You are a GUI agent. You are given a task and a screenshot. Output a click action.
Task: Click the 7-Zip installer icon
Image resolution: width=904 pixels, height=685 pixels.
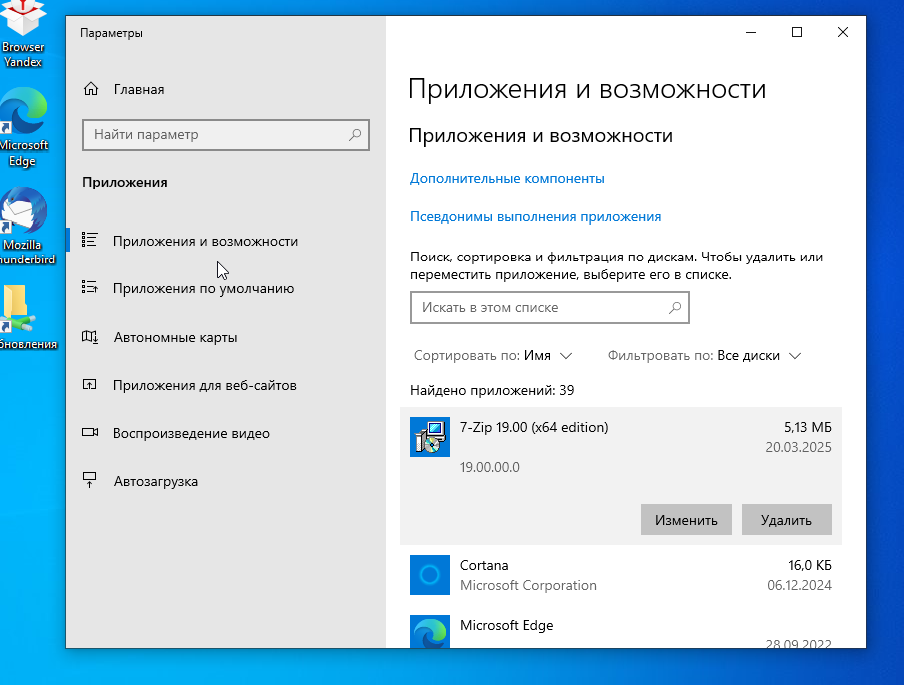(x=430, y=436)
